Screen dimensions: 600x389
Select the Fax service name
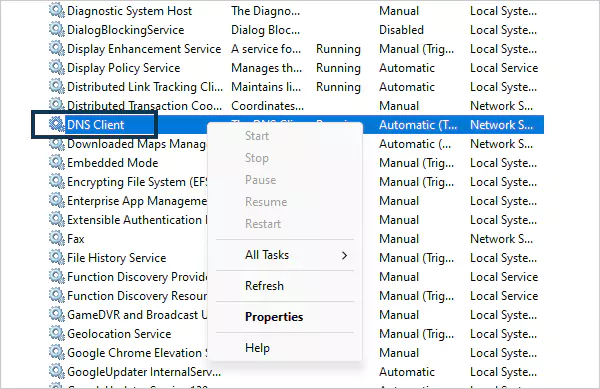76,239
